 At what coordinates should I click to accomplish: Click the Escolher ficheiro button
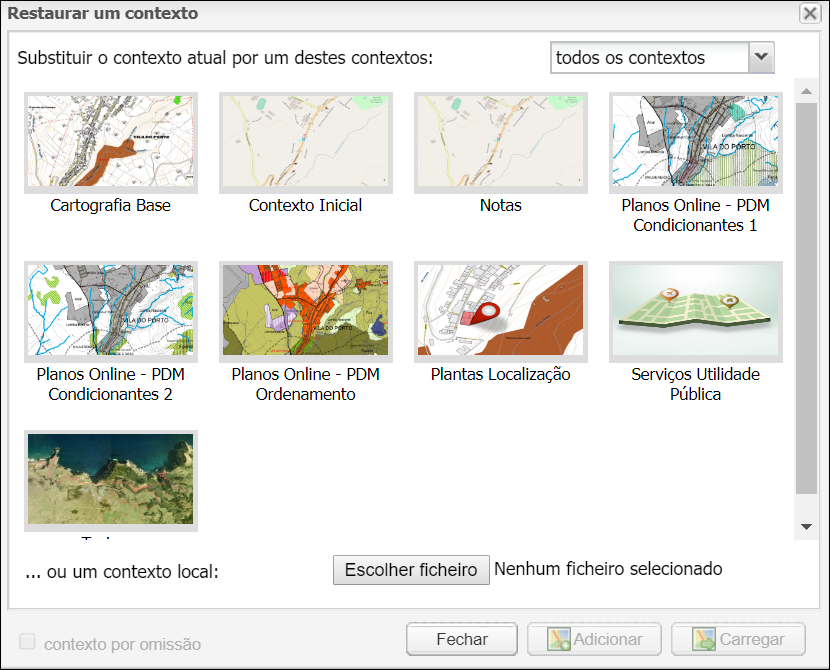411,570
